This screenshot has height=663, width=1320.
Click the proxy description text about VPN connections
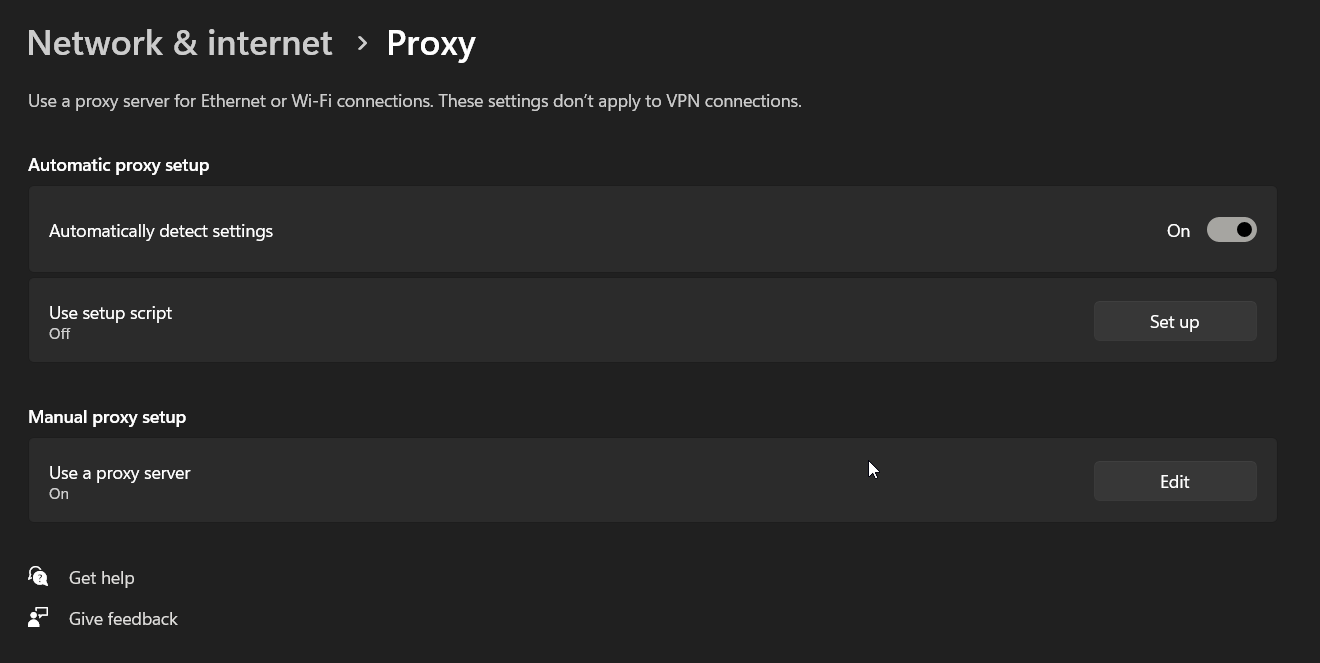(x=414, y=101)
